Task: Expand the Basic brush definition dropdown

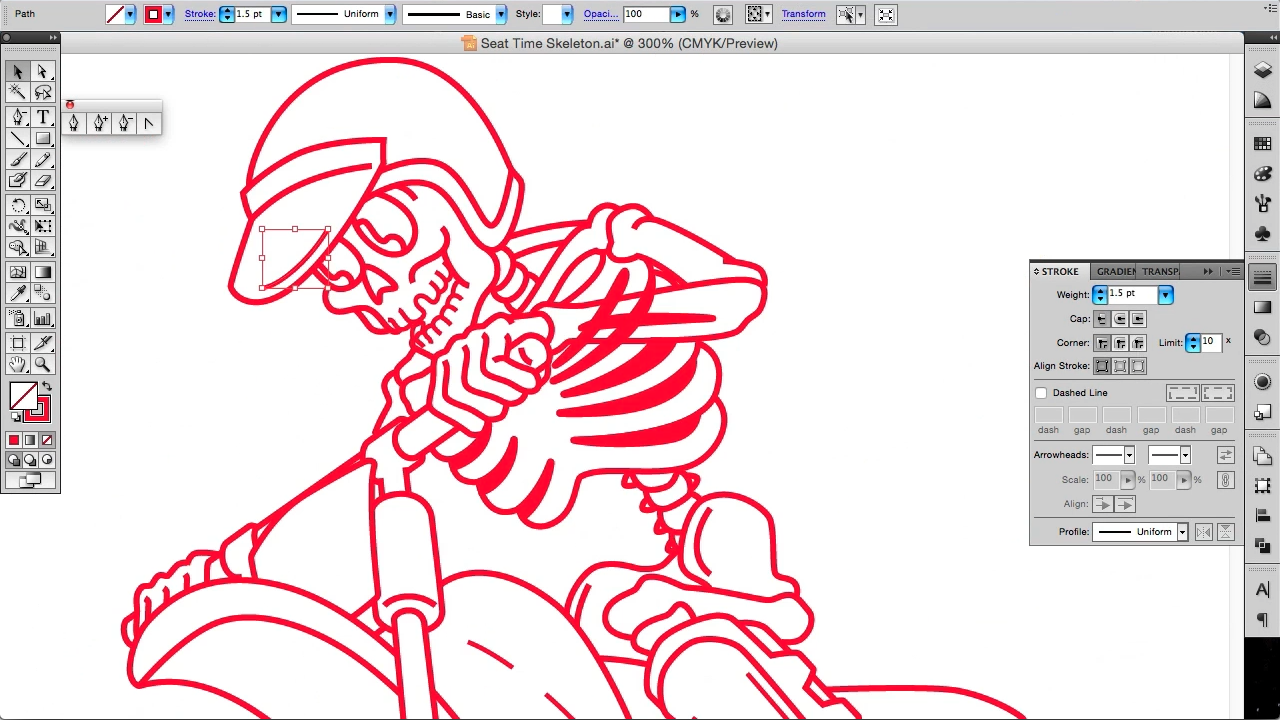Action: click(500, 15)
